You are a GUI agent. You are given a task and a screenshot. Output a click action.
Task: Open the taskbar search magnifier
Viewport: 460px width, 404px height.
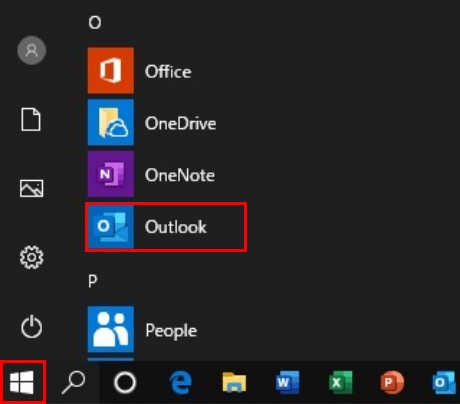(x=73, y=382)
